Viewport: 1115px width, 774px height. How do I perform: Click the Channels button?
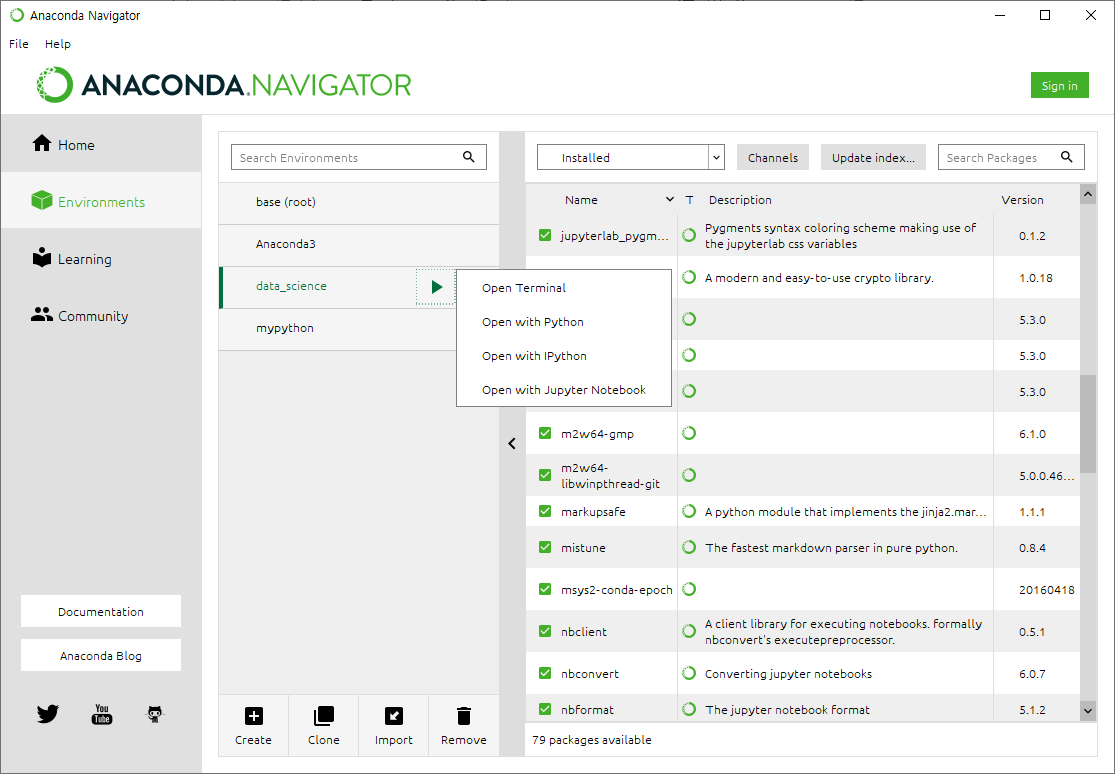pyautogui.click(x=773, y=157)
